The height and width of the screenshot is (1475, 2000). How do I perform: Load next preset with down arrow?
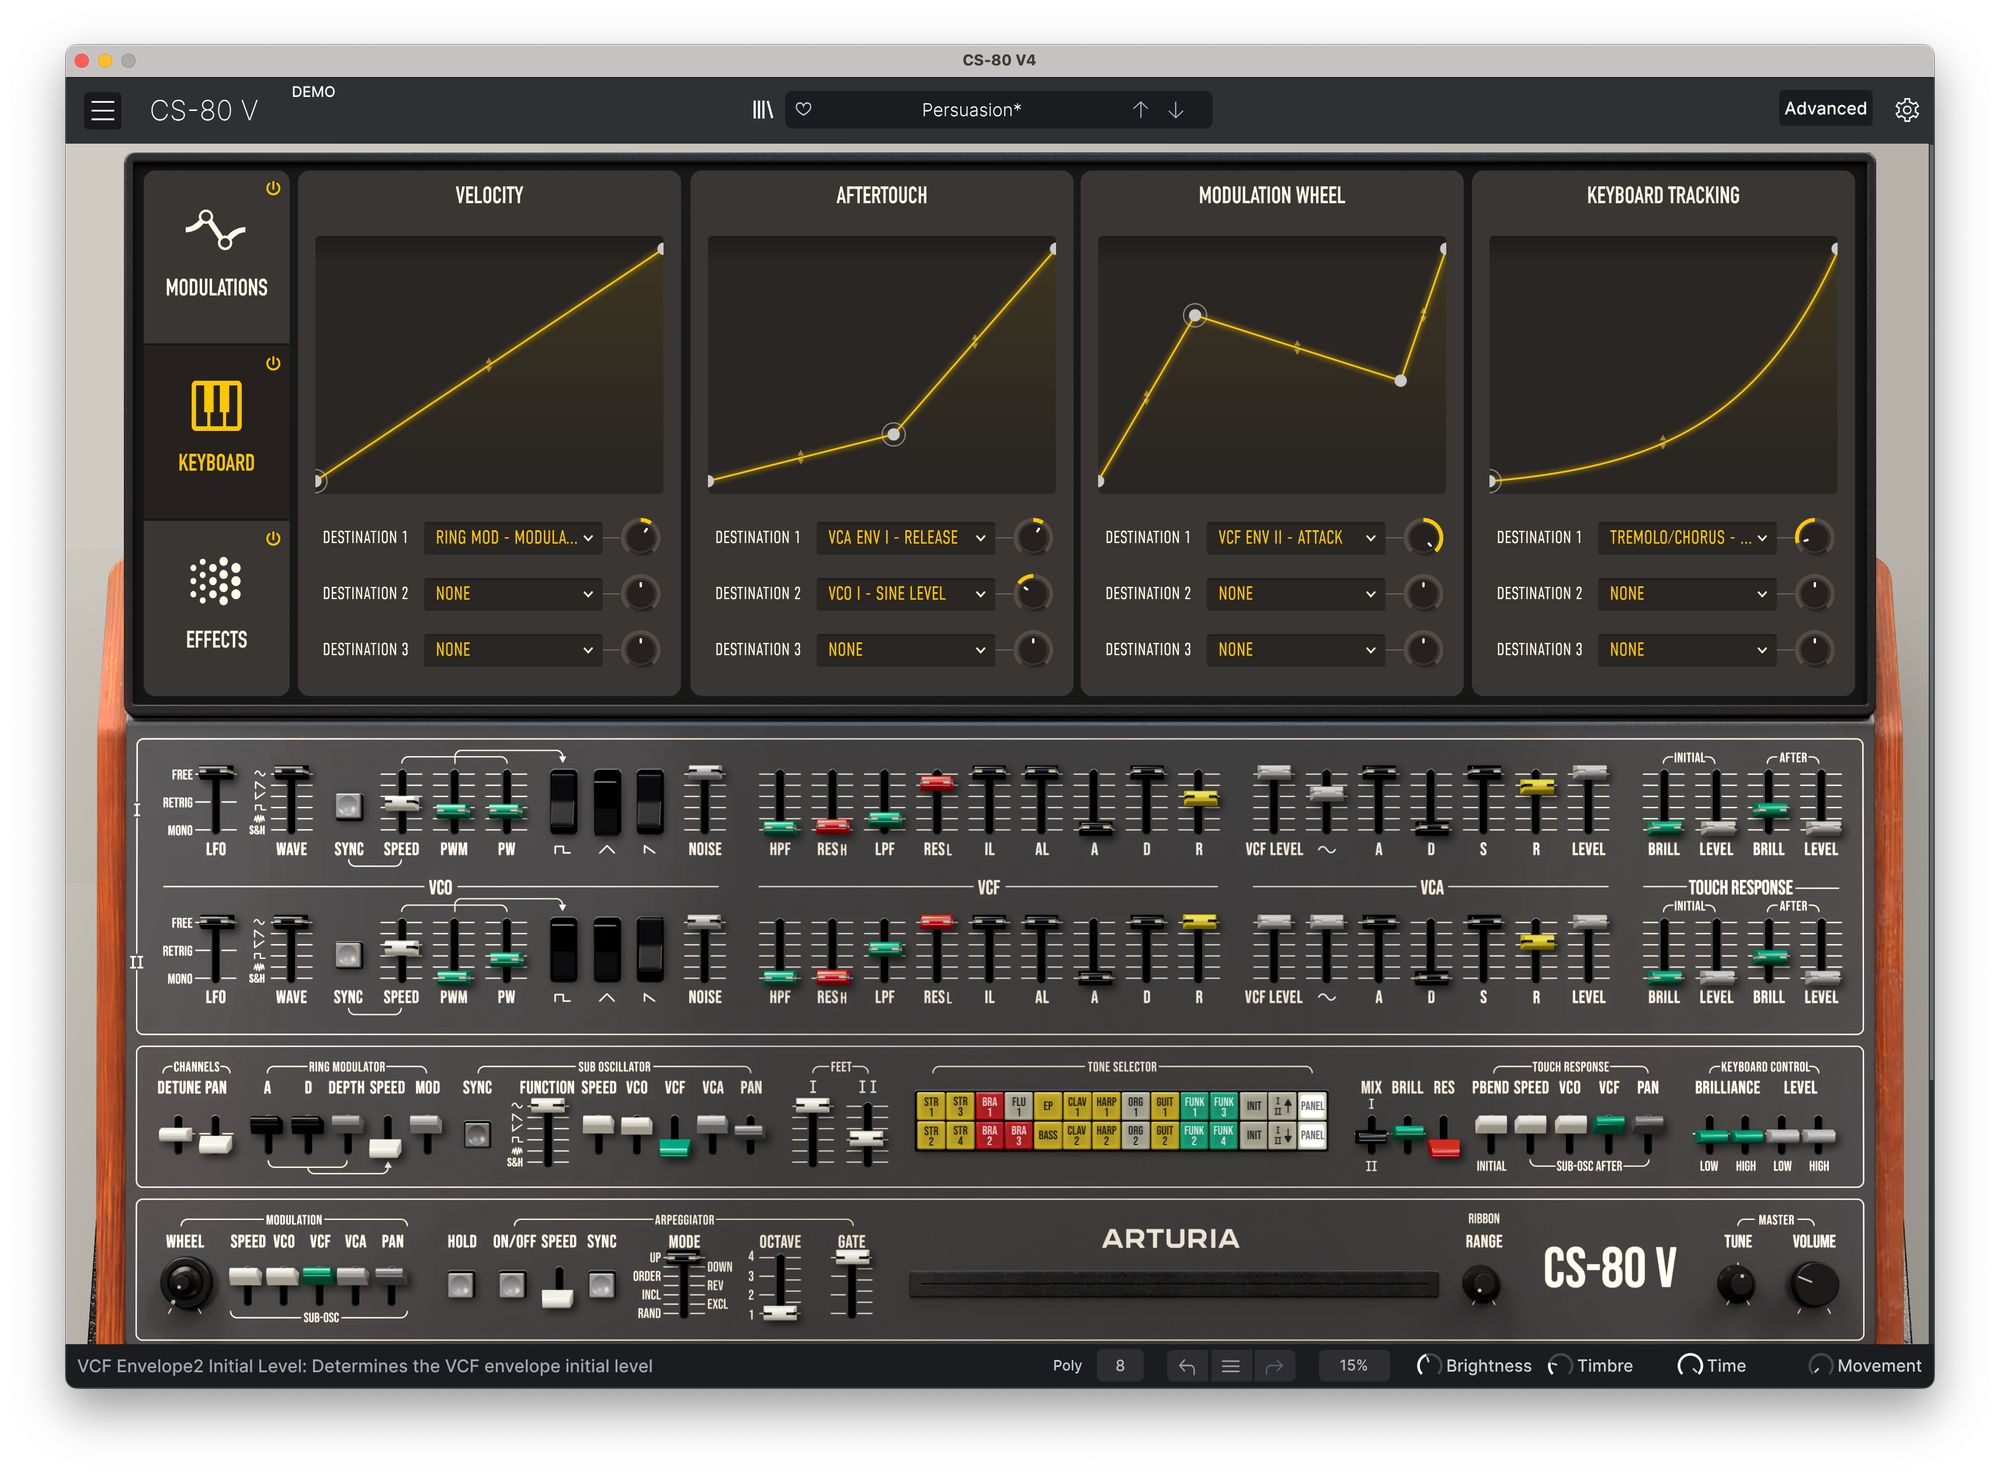1176,110
